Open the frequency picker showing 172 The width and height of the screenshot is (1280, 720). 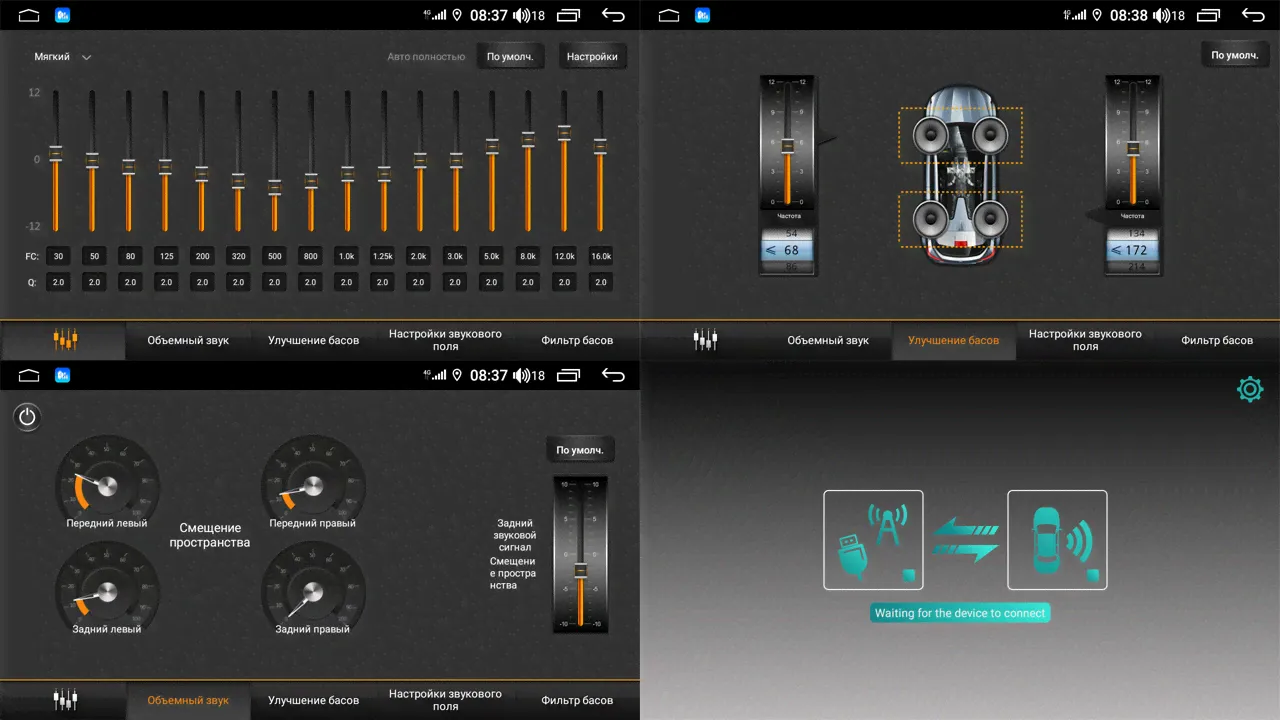click(1132, 250)
